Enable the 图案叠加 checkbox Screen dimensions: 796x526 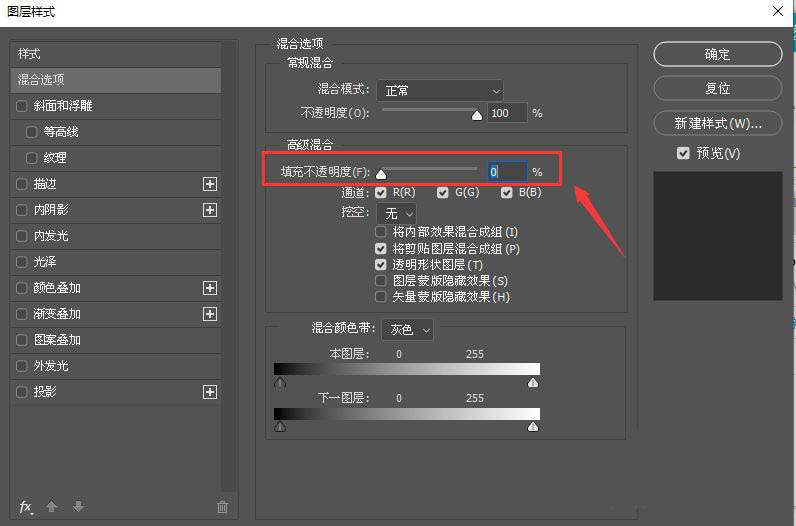[x=22, y=340]
